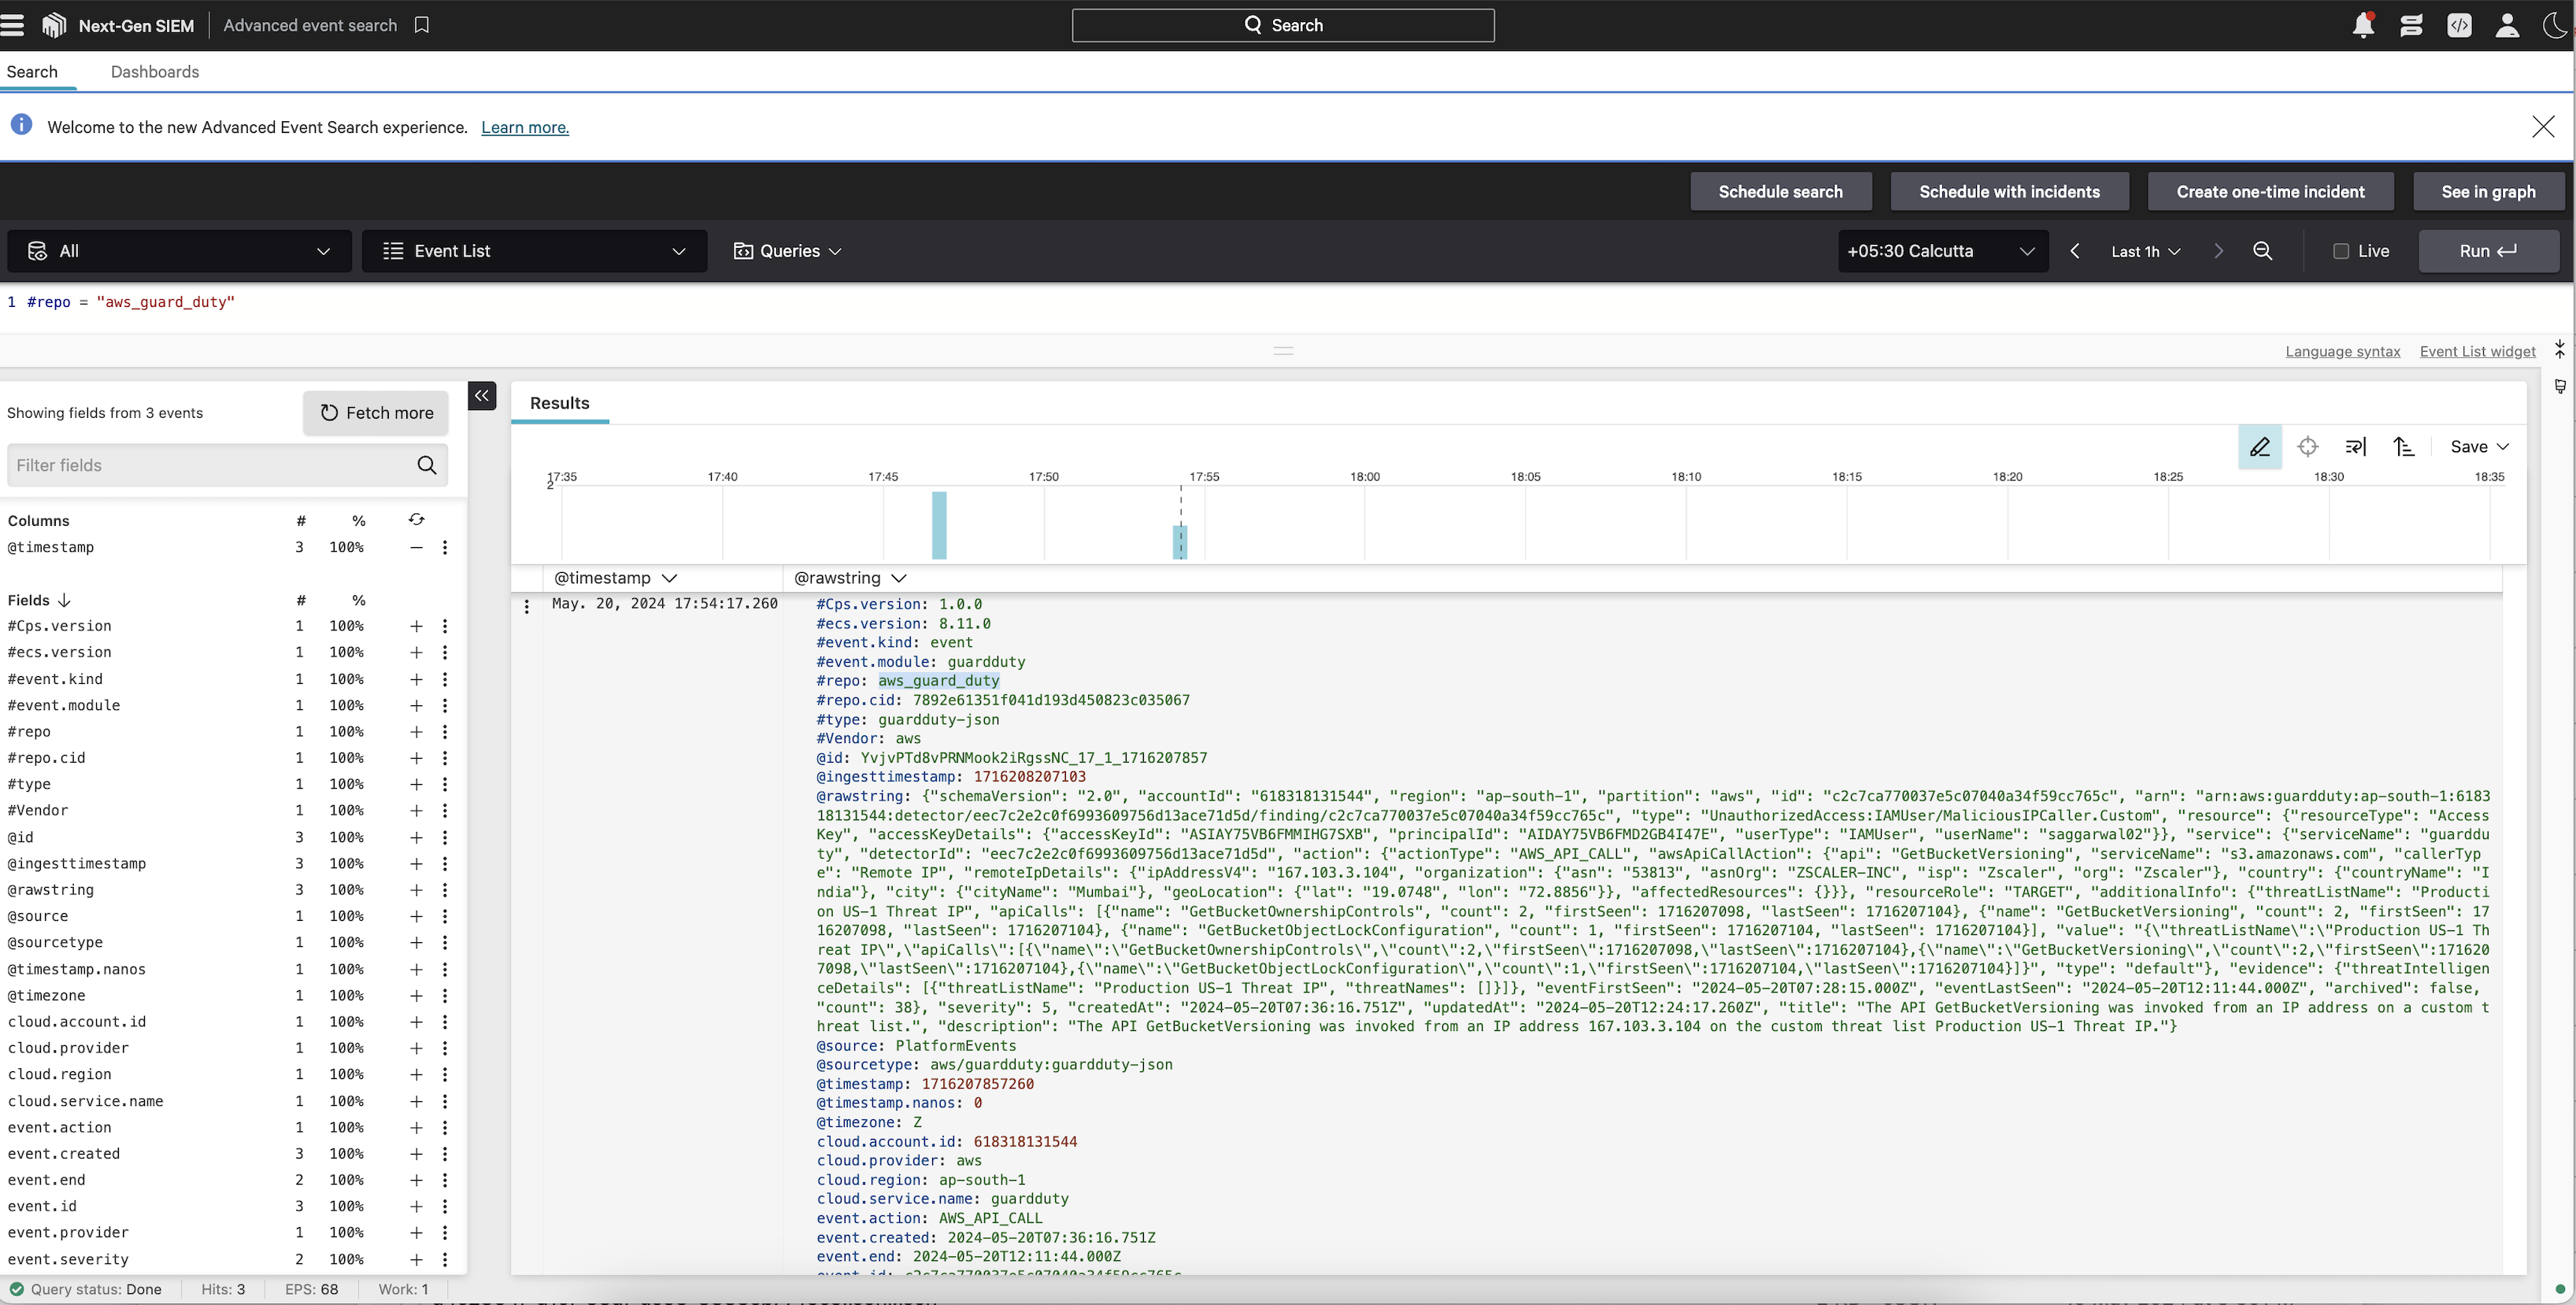This screenshot has height=1305, width=2576.
Task: Enable the Live checkbox
Action: (2341, 251)
